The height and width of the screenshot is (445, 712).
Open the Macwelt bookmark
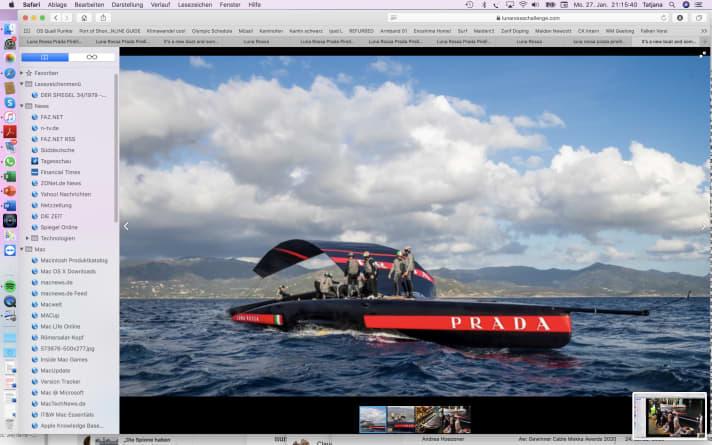pyautogui.click(x=47, y=304)
